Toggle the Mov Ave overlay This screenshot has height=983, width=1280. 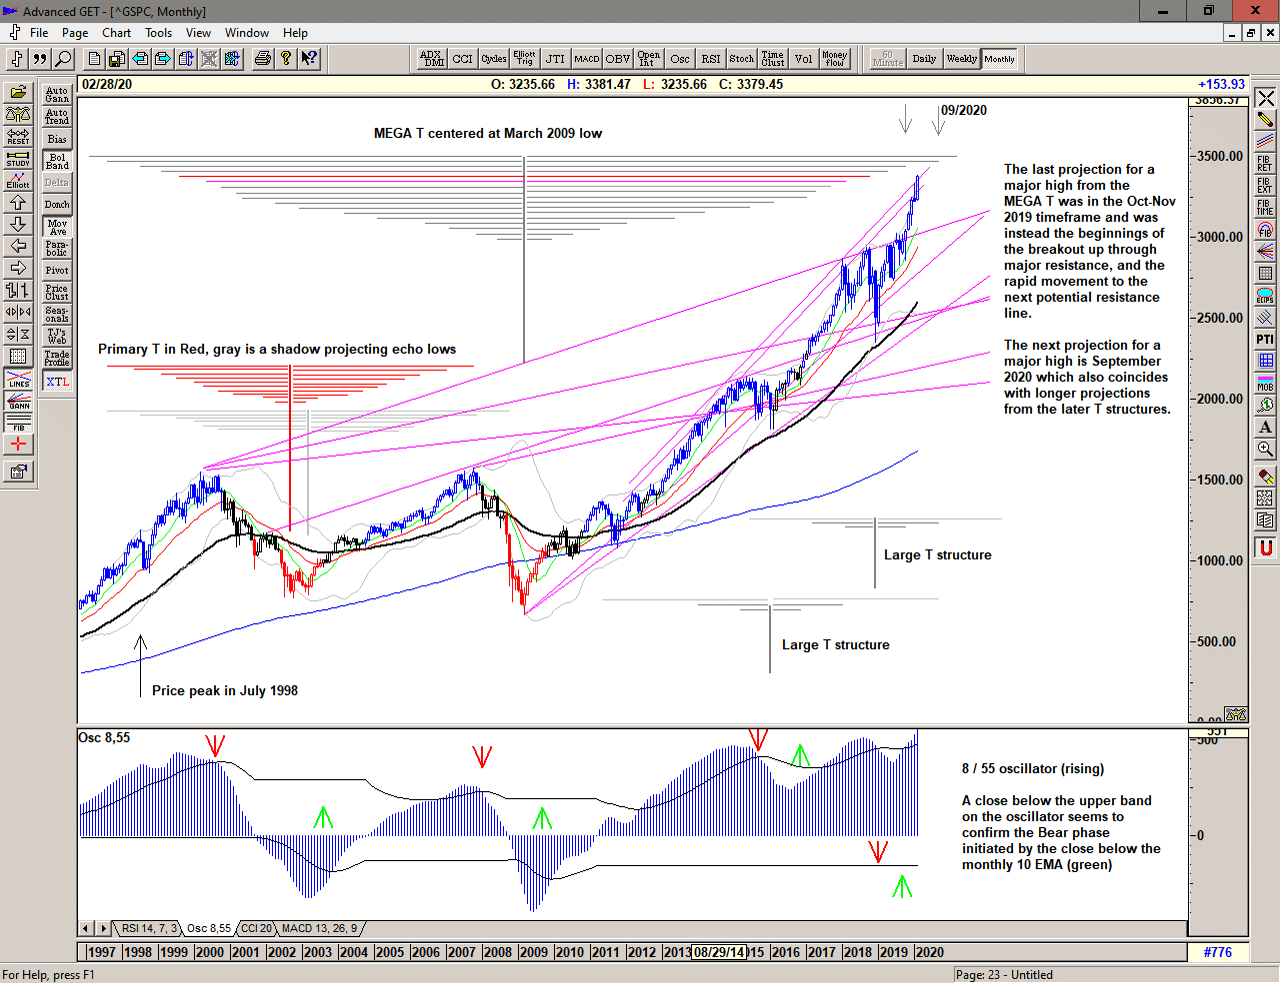(57, 227)
